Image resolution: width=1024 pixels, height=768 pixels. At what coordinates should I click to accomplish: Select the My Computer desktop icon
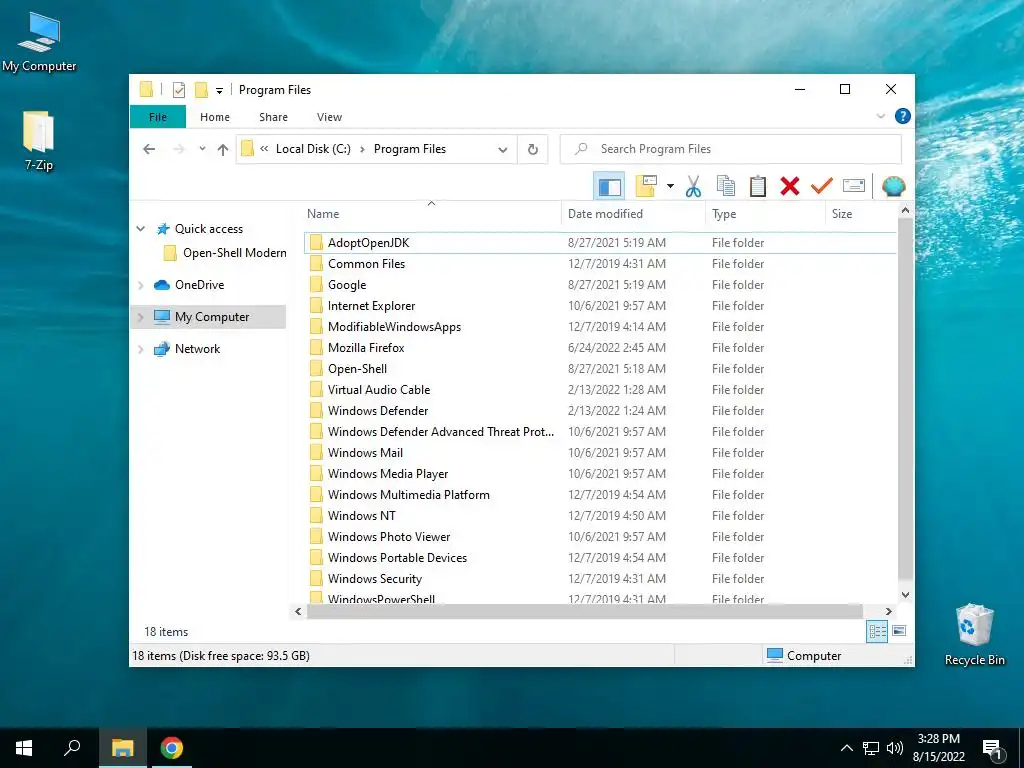(x=39, y=41)
